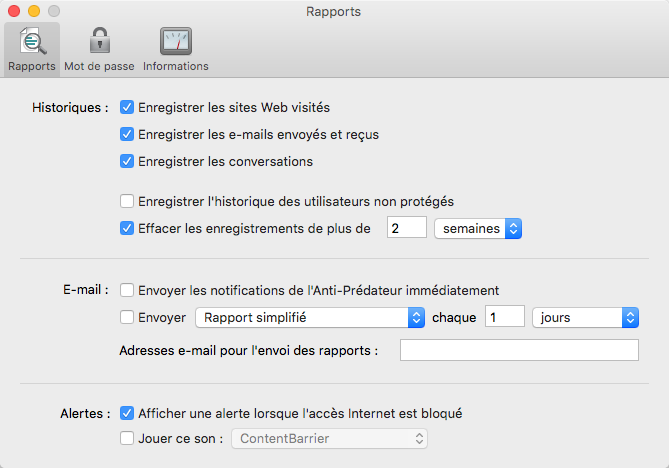
Task: Click the chaque interval field showing 1
Action: (505, 317)
